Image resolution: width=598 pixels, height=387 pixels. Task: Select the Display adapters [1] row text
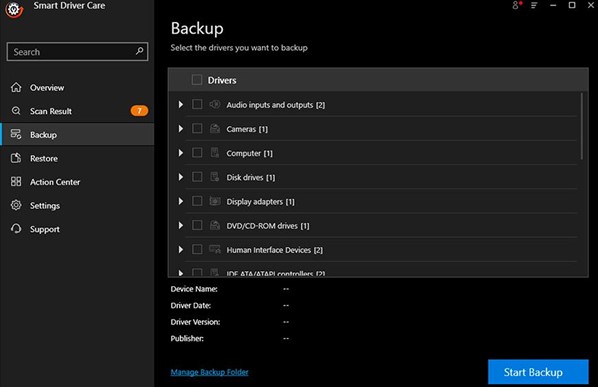click(260, 202)
